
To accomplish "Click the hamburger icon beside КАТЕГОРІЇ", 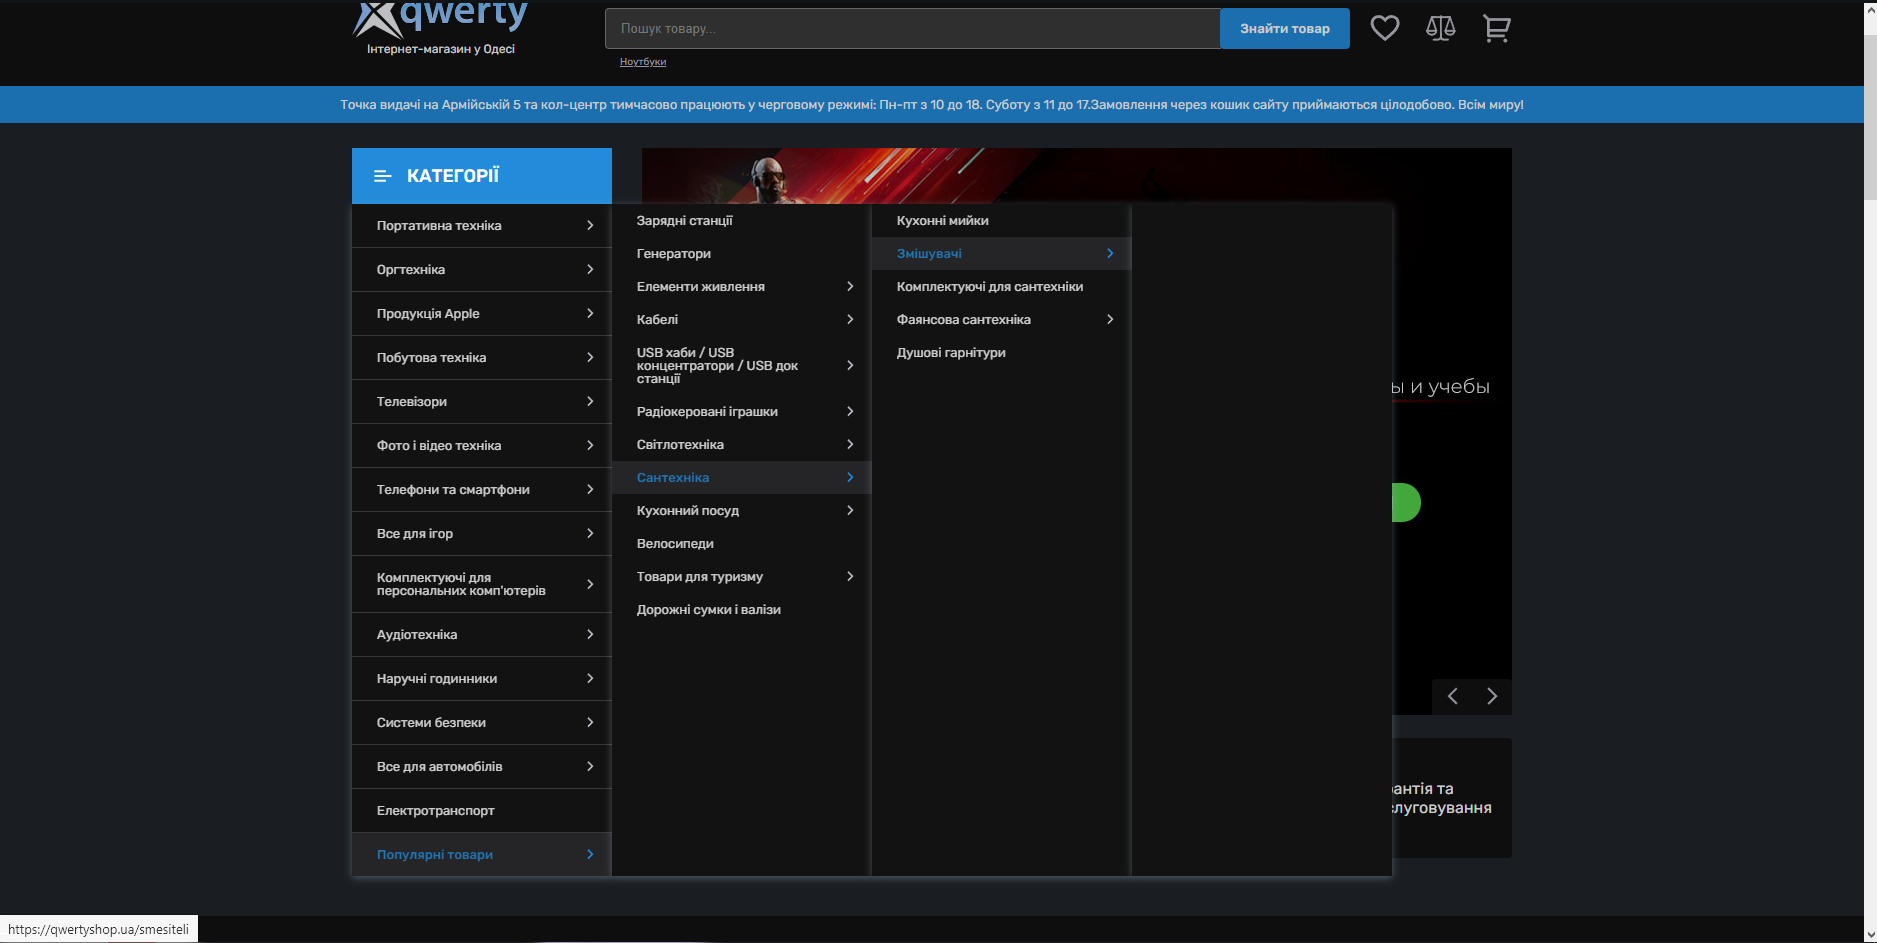I will pos(382,176).
